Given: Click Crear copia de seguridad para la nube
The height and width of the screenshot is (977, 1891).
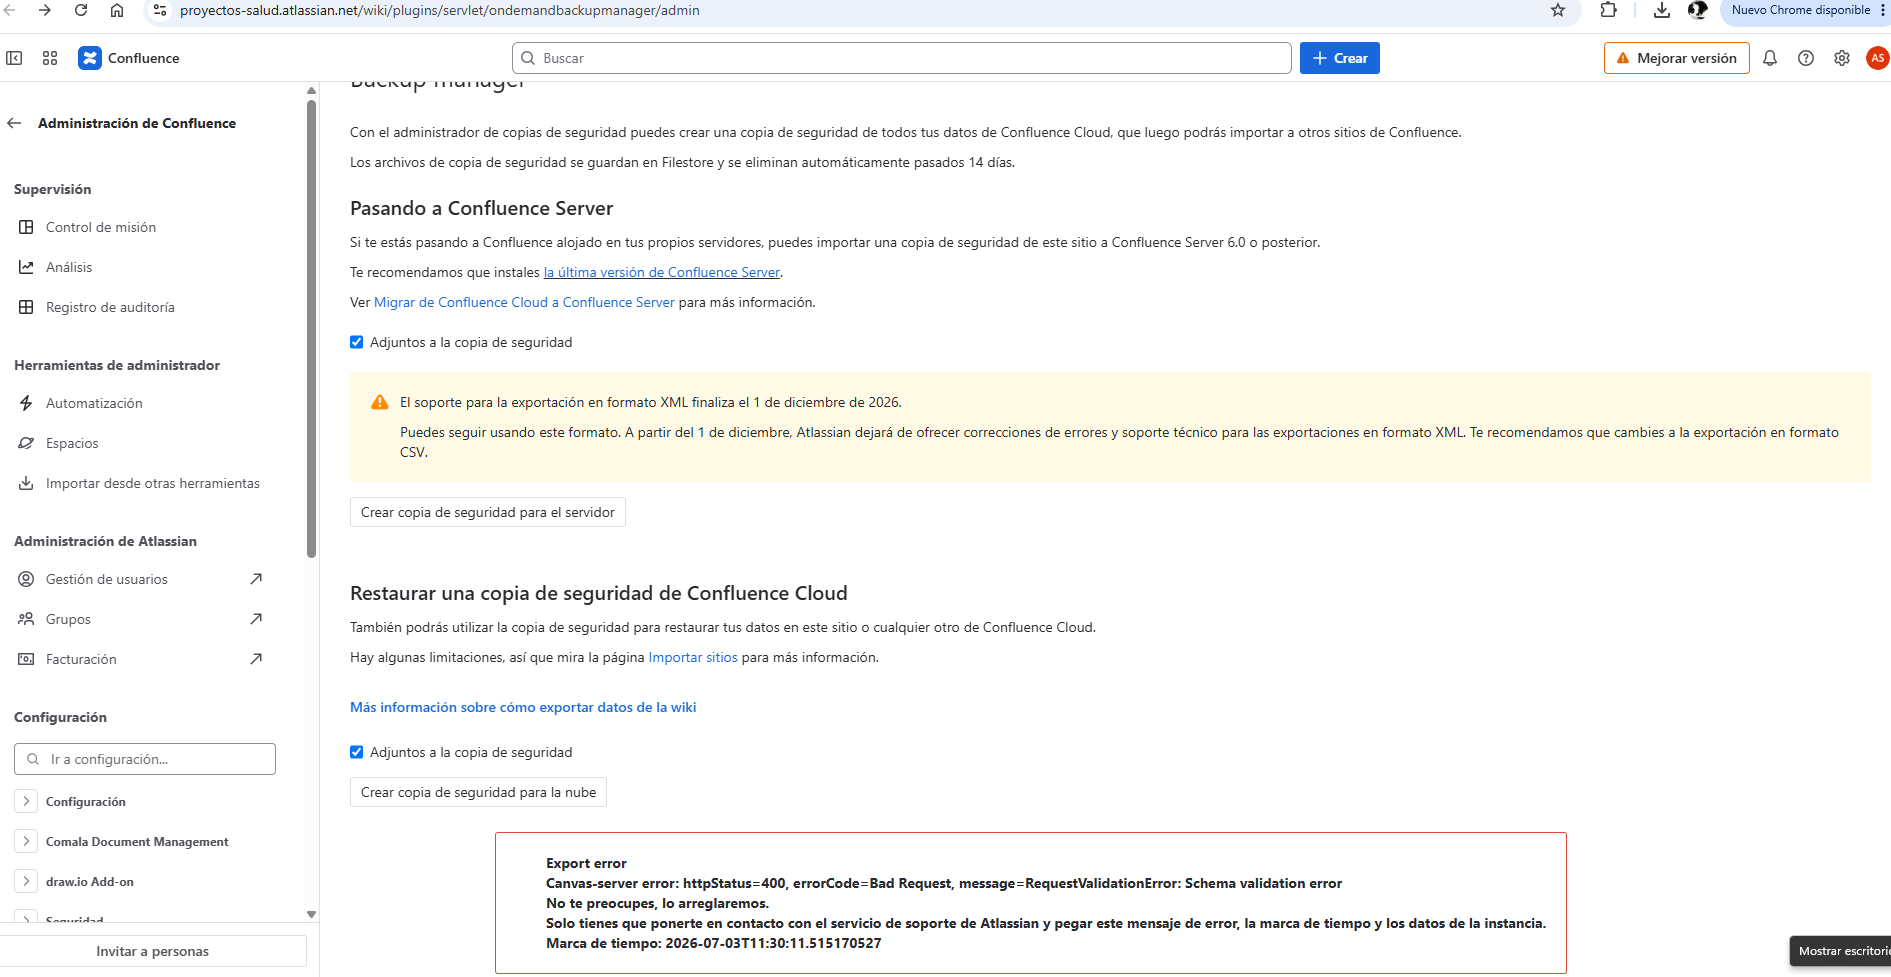Looking at the screenshot, I should (478, 792).
